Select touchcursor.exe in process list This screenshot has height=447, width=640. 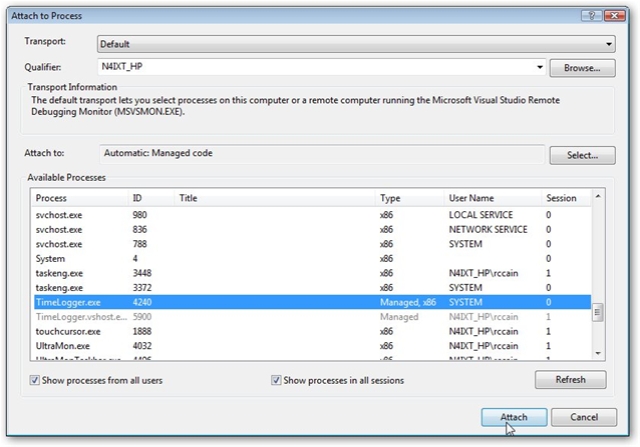[67, 330]
